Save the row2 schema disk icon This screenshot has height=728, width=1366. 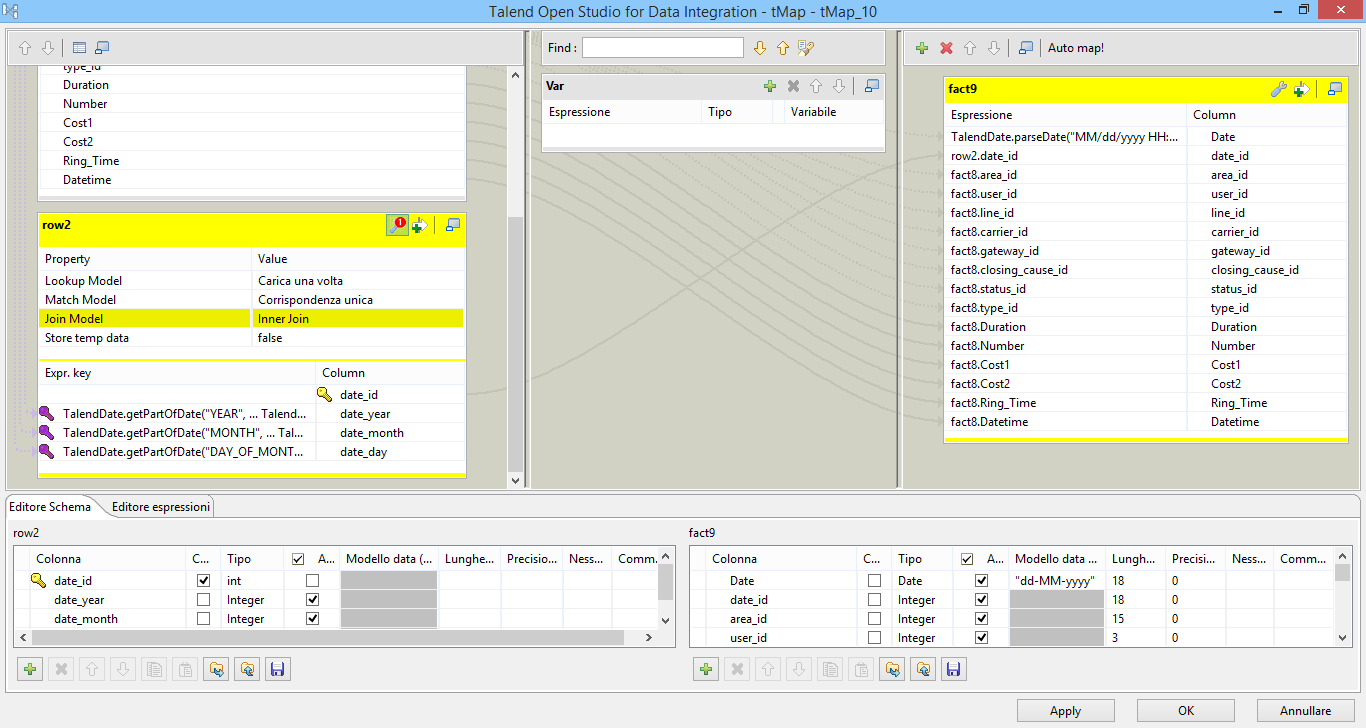tap(278, 669)
